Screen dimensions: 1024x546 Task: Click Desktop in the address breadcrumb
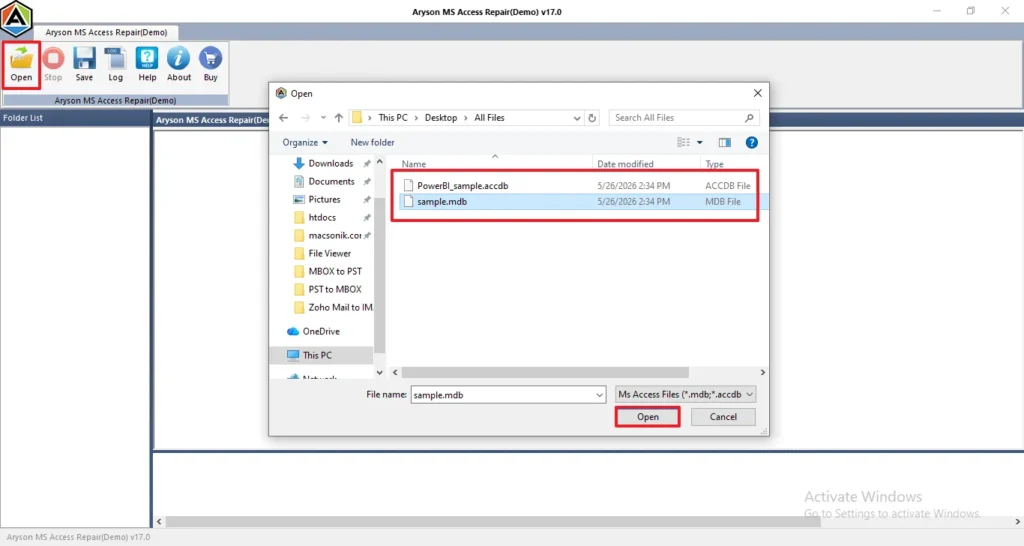[441, 118]
